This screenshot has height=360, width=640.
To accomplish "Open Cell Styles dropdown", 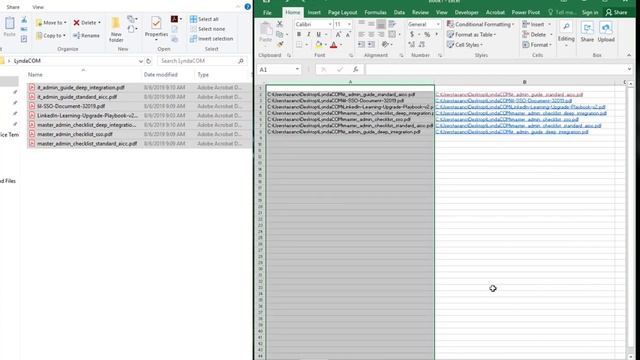I will [x=465, y=44].
